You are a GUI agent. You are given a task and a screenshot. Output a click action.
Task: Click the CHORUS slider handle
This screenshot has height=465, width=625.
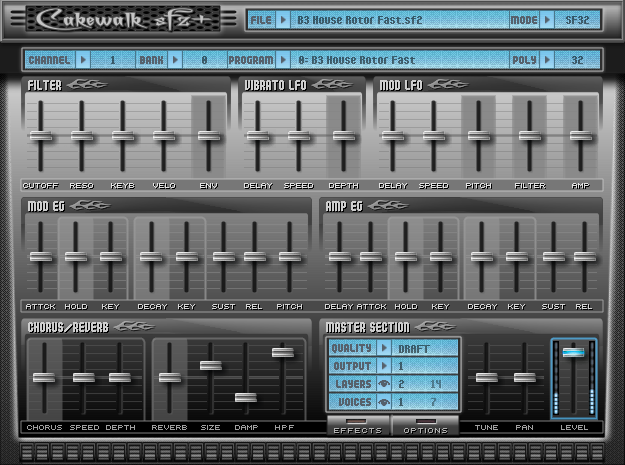(44, 378)
